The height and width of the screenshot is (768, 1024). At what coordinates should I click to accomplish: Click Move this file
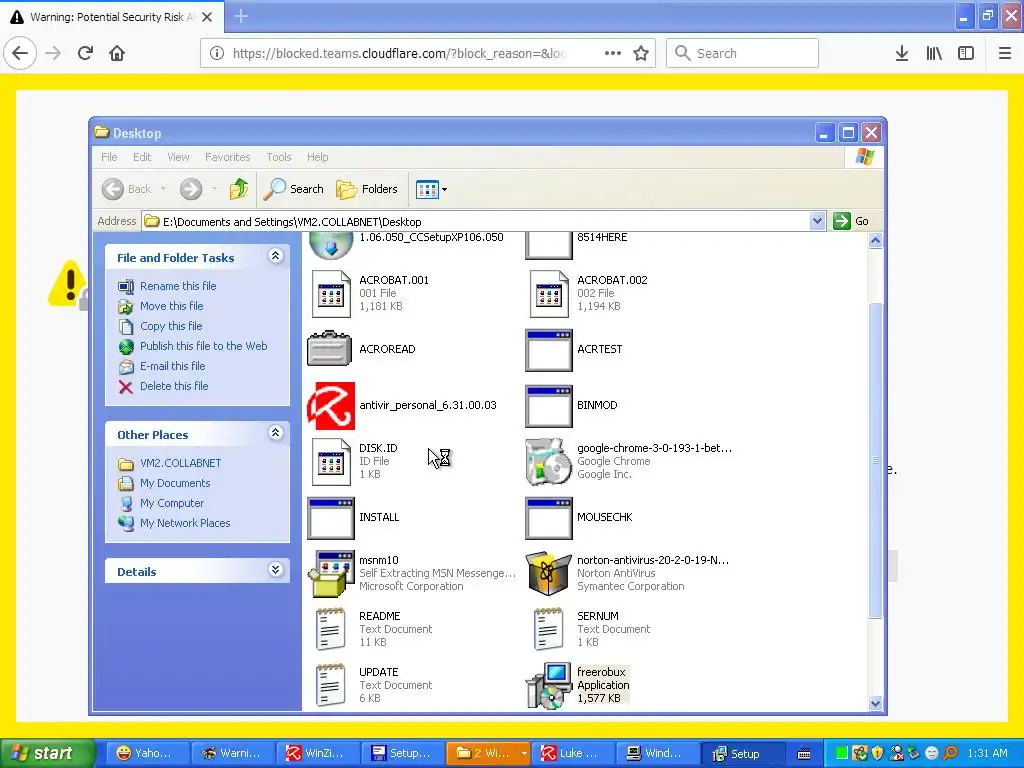pyautogui.click(x=171, y=306)
